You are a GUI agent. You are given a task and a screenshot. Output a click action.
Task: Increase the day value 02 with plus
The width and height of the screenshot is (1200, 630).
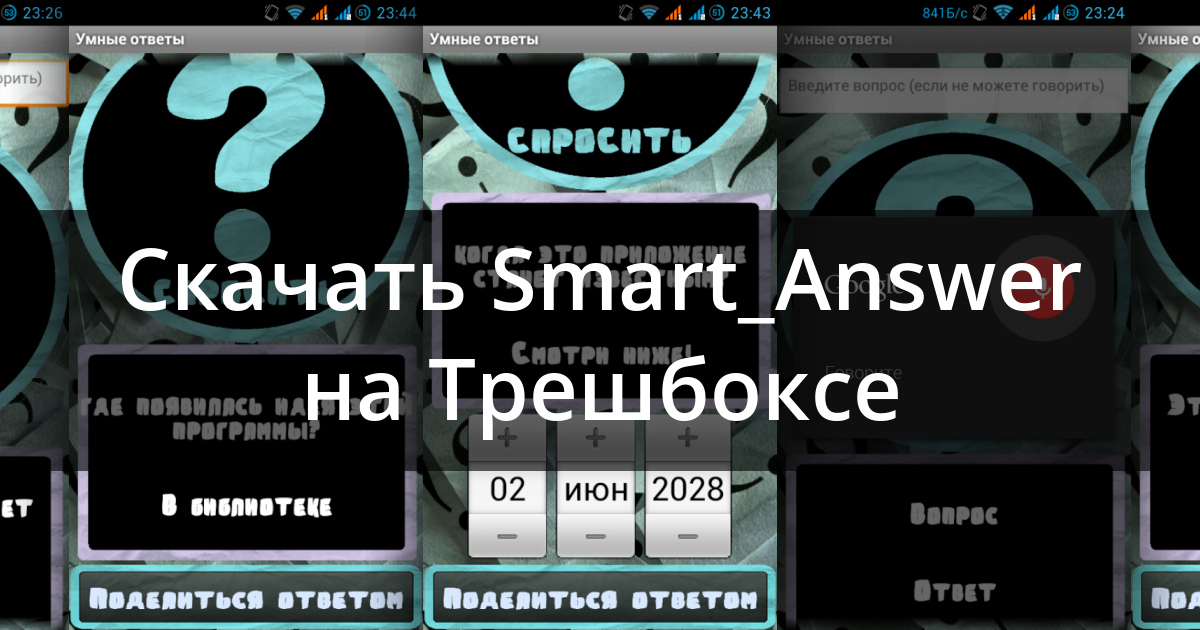click(x=507, y=438)
